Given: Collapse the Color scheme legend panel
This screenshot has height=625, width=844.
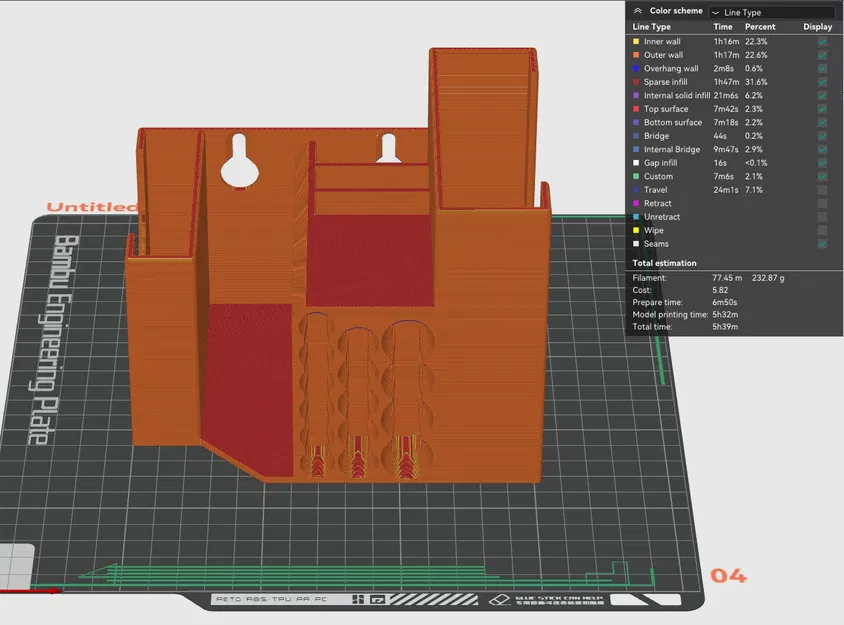Looking at the screenshot, I should tap(637, 11).
